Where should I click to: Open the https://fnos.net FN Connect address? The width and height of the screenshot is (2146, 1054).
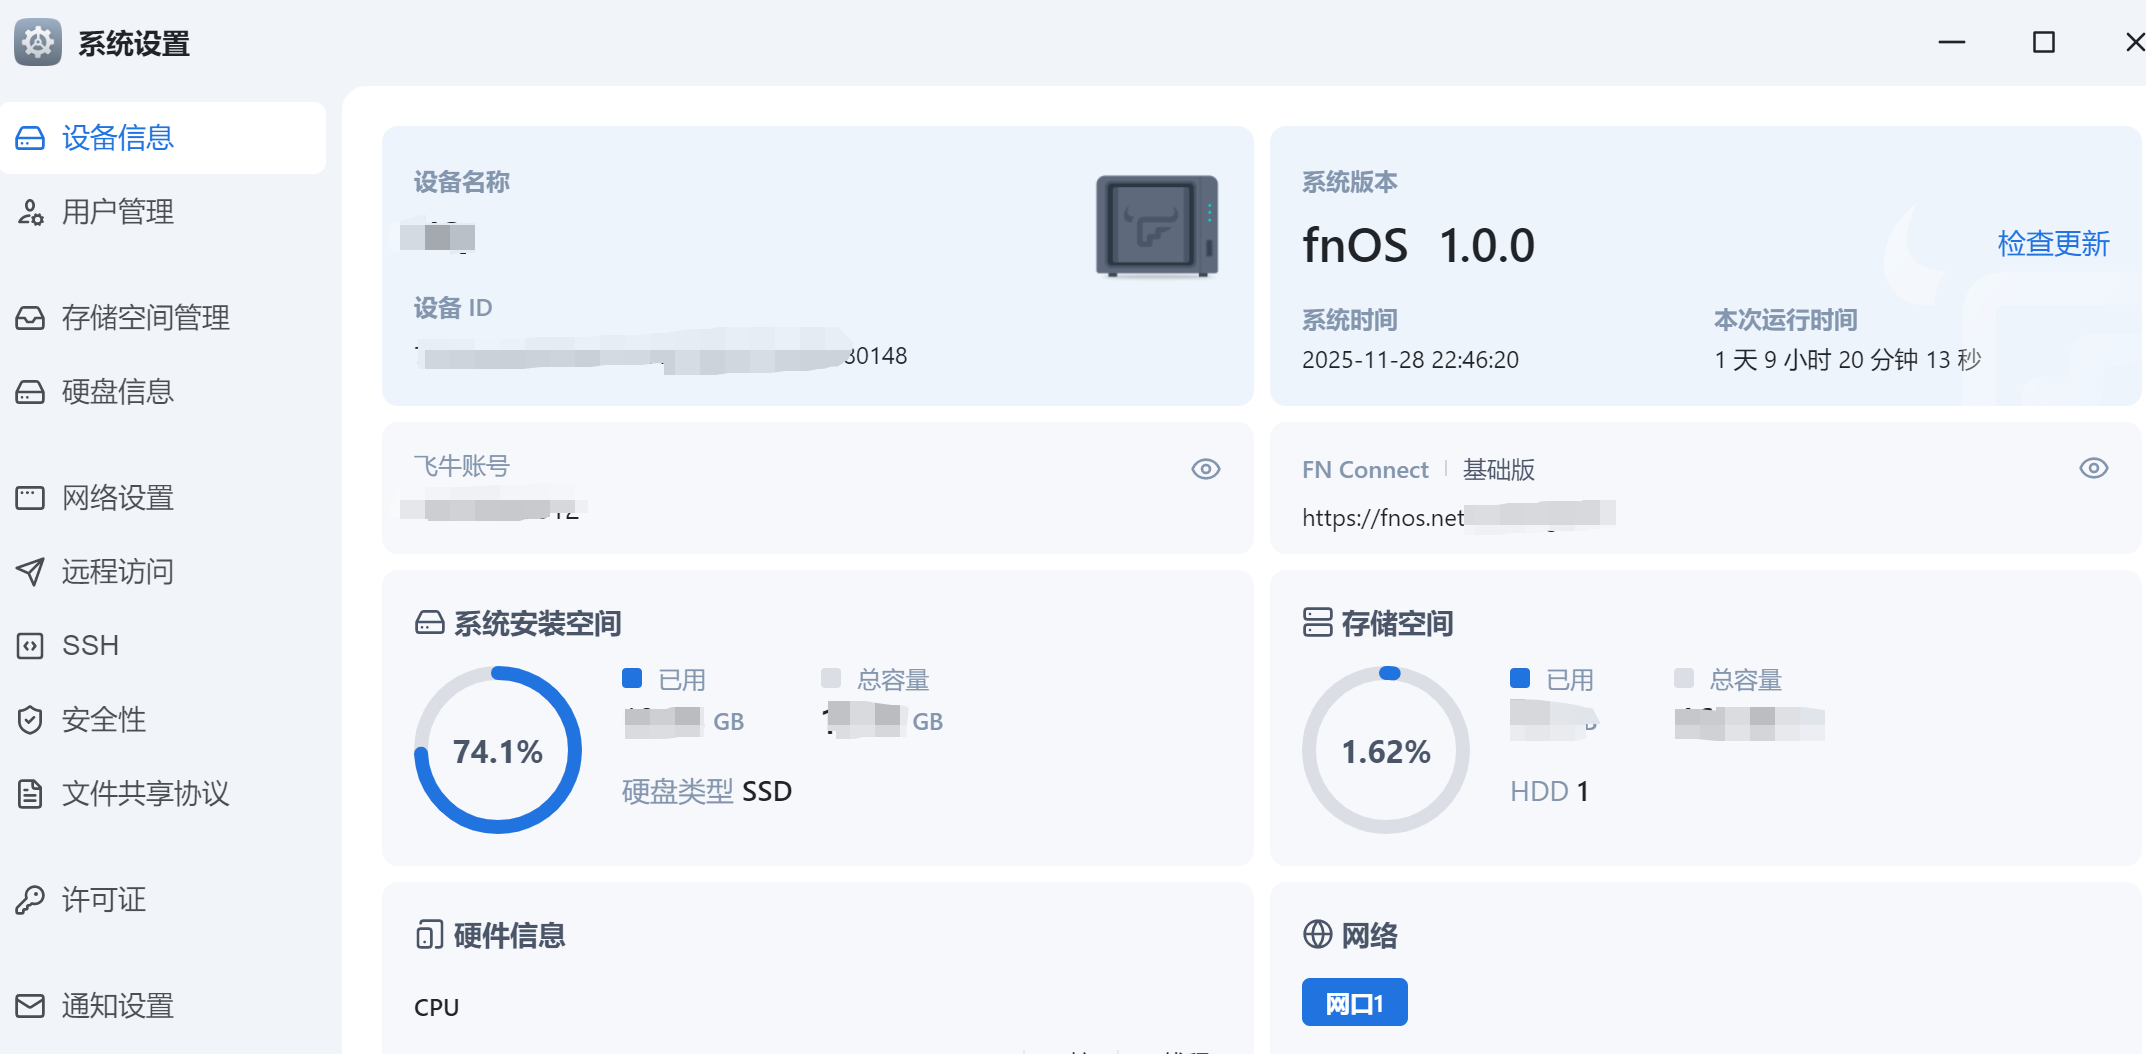point(1458,517)
